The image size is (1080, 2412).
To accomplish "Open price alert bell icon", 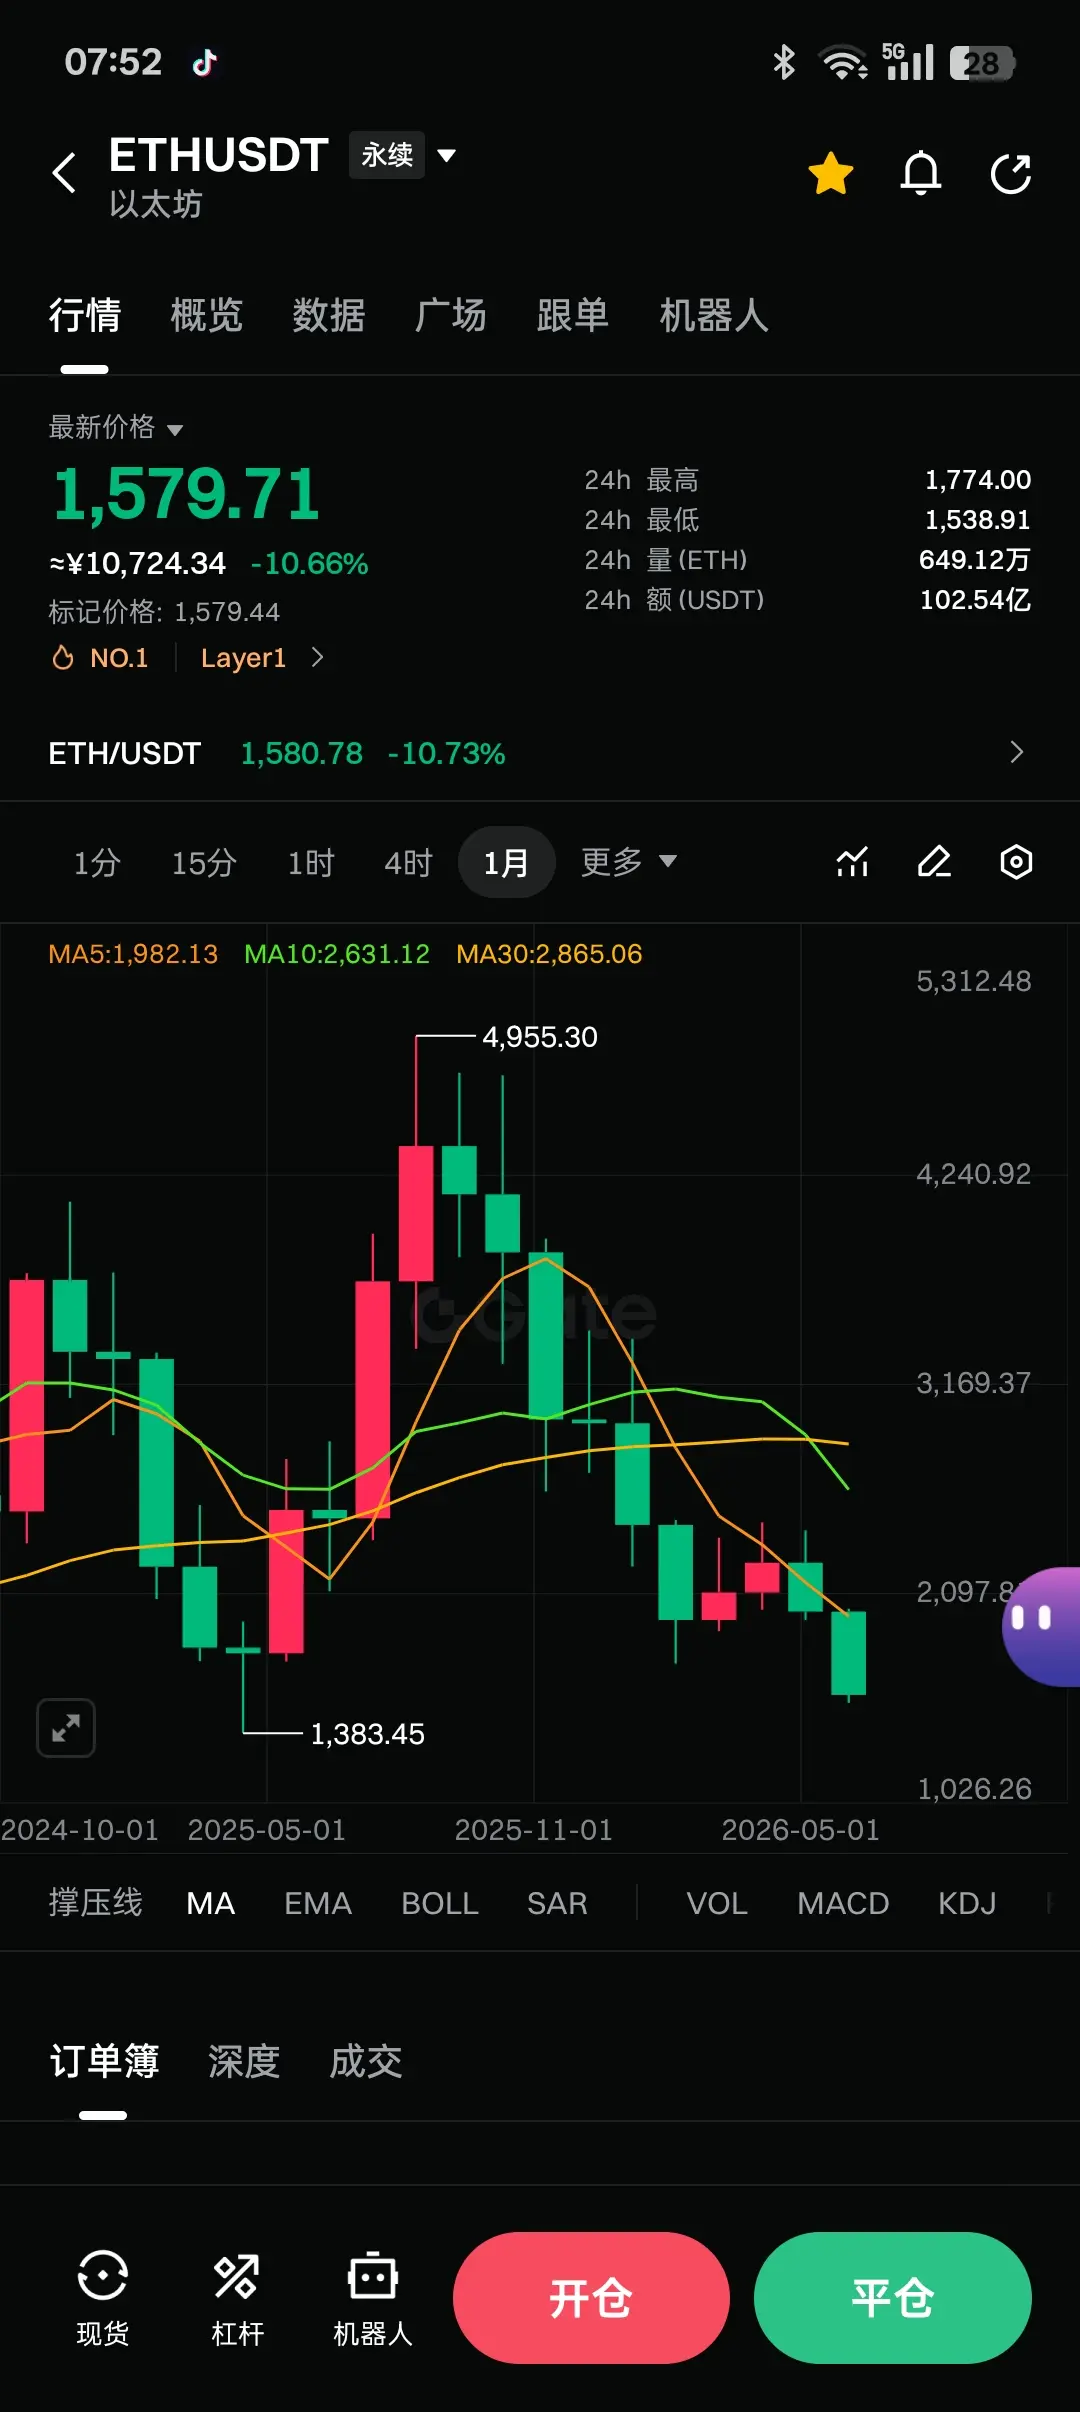I will tap(921, 173).
